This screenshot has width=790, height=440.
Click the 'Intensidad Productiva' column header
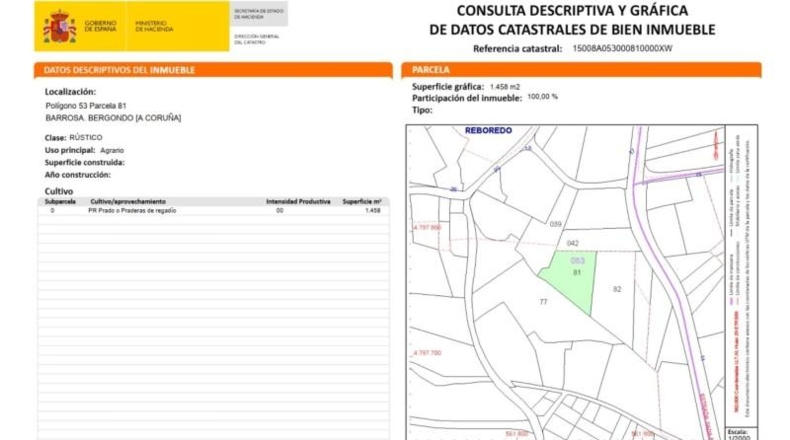point(298,202)
